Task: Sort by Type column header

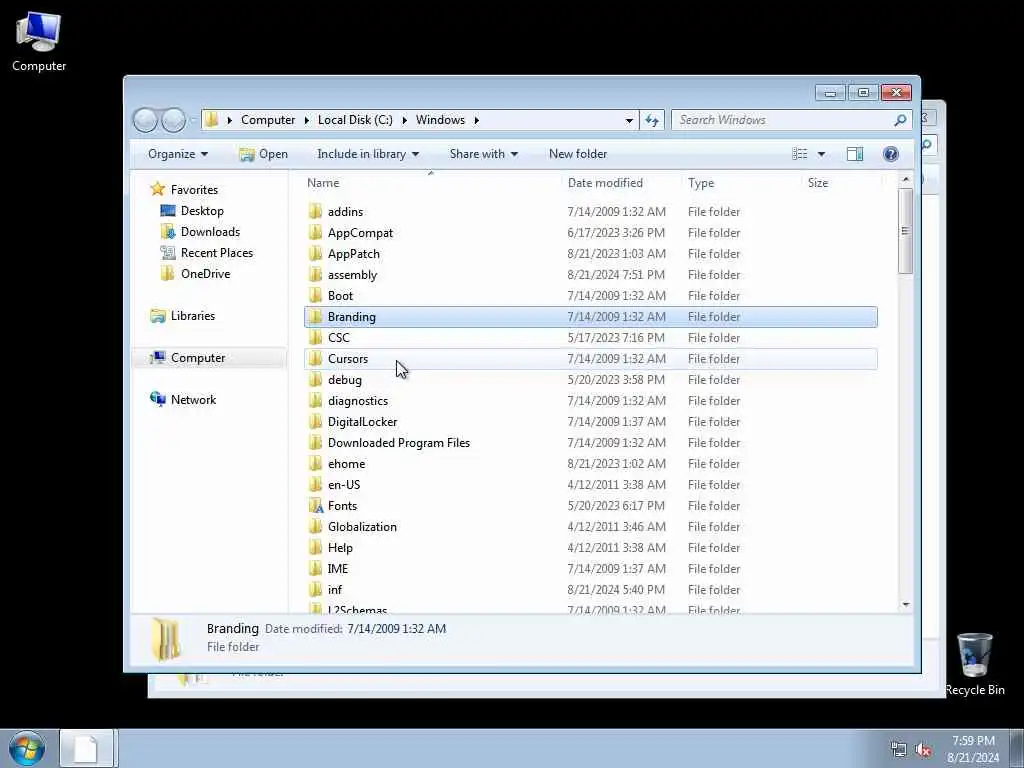Action: [x=742, y=183]
